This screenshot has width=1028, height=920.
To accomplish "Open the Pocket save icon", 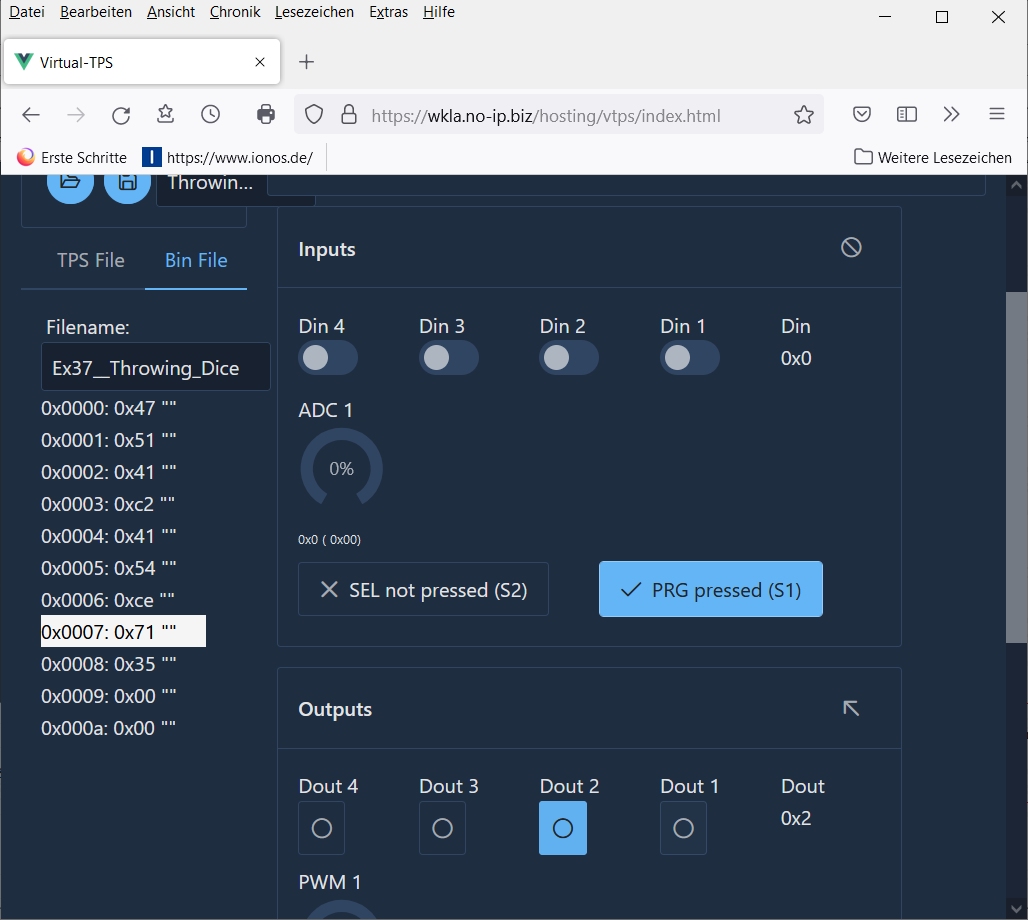I will tap(861, 115).
